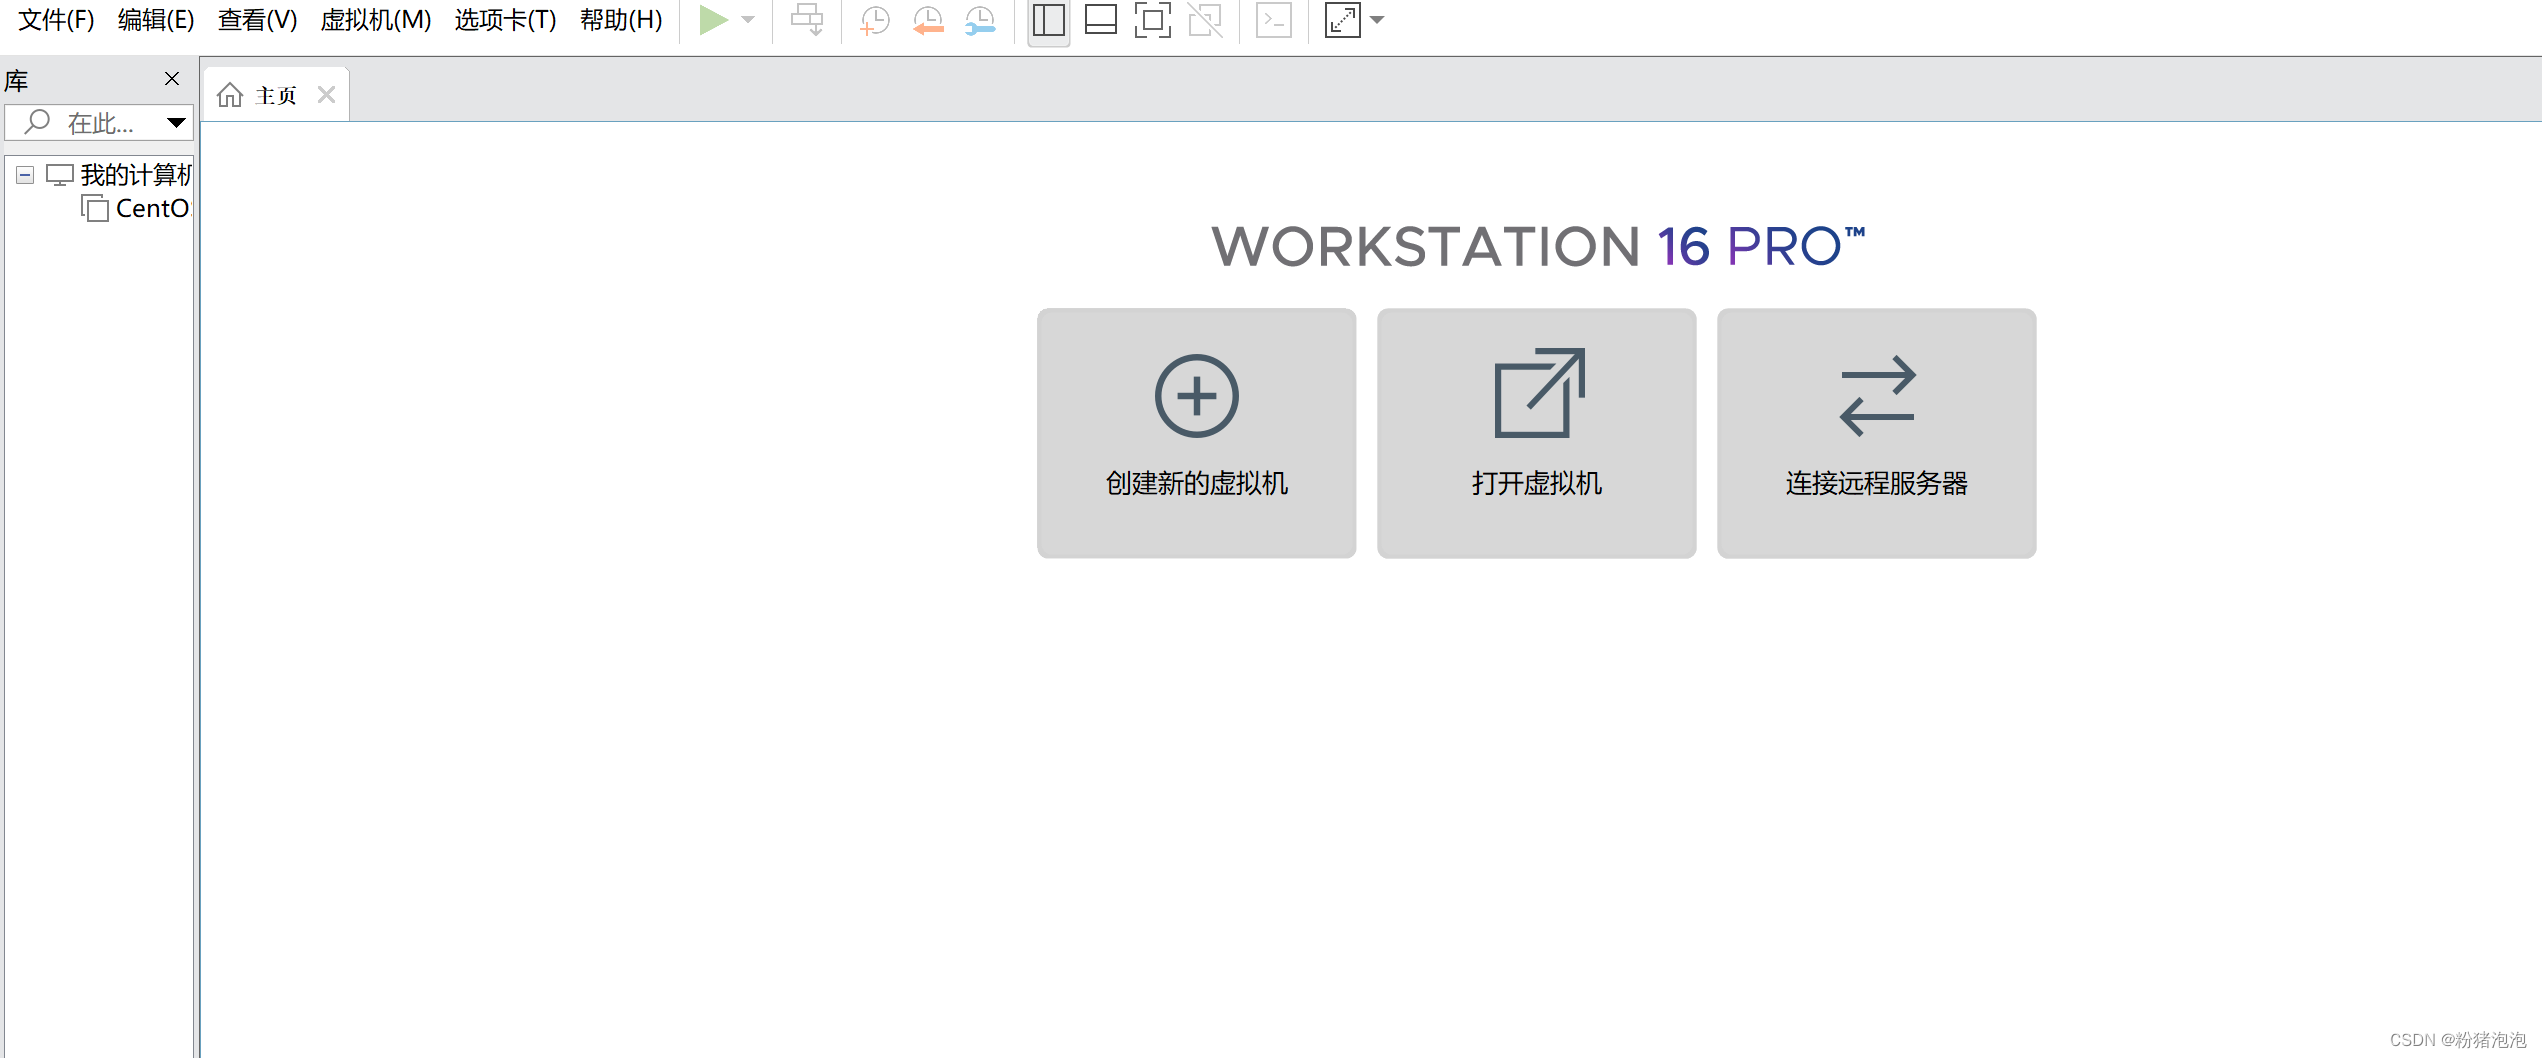
Task: Toggle the library sidebar view icon
Action: pyautogui.click(x=1048, y=20)
